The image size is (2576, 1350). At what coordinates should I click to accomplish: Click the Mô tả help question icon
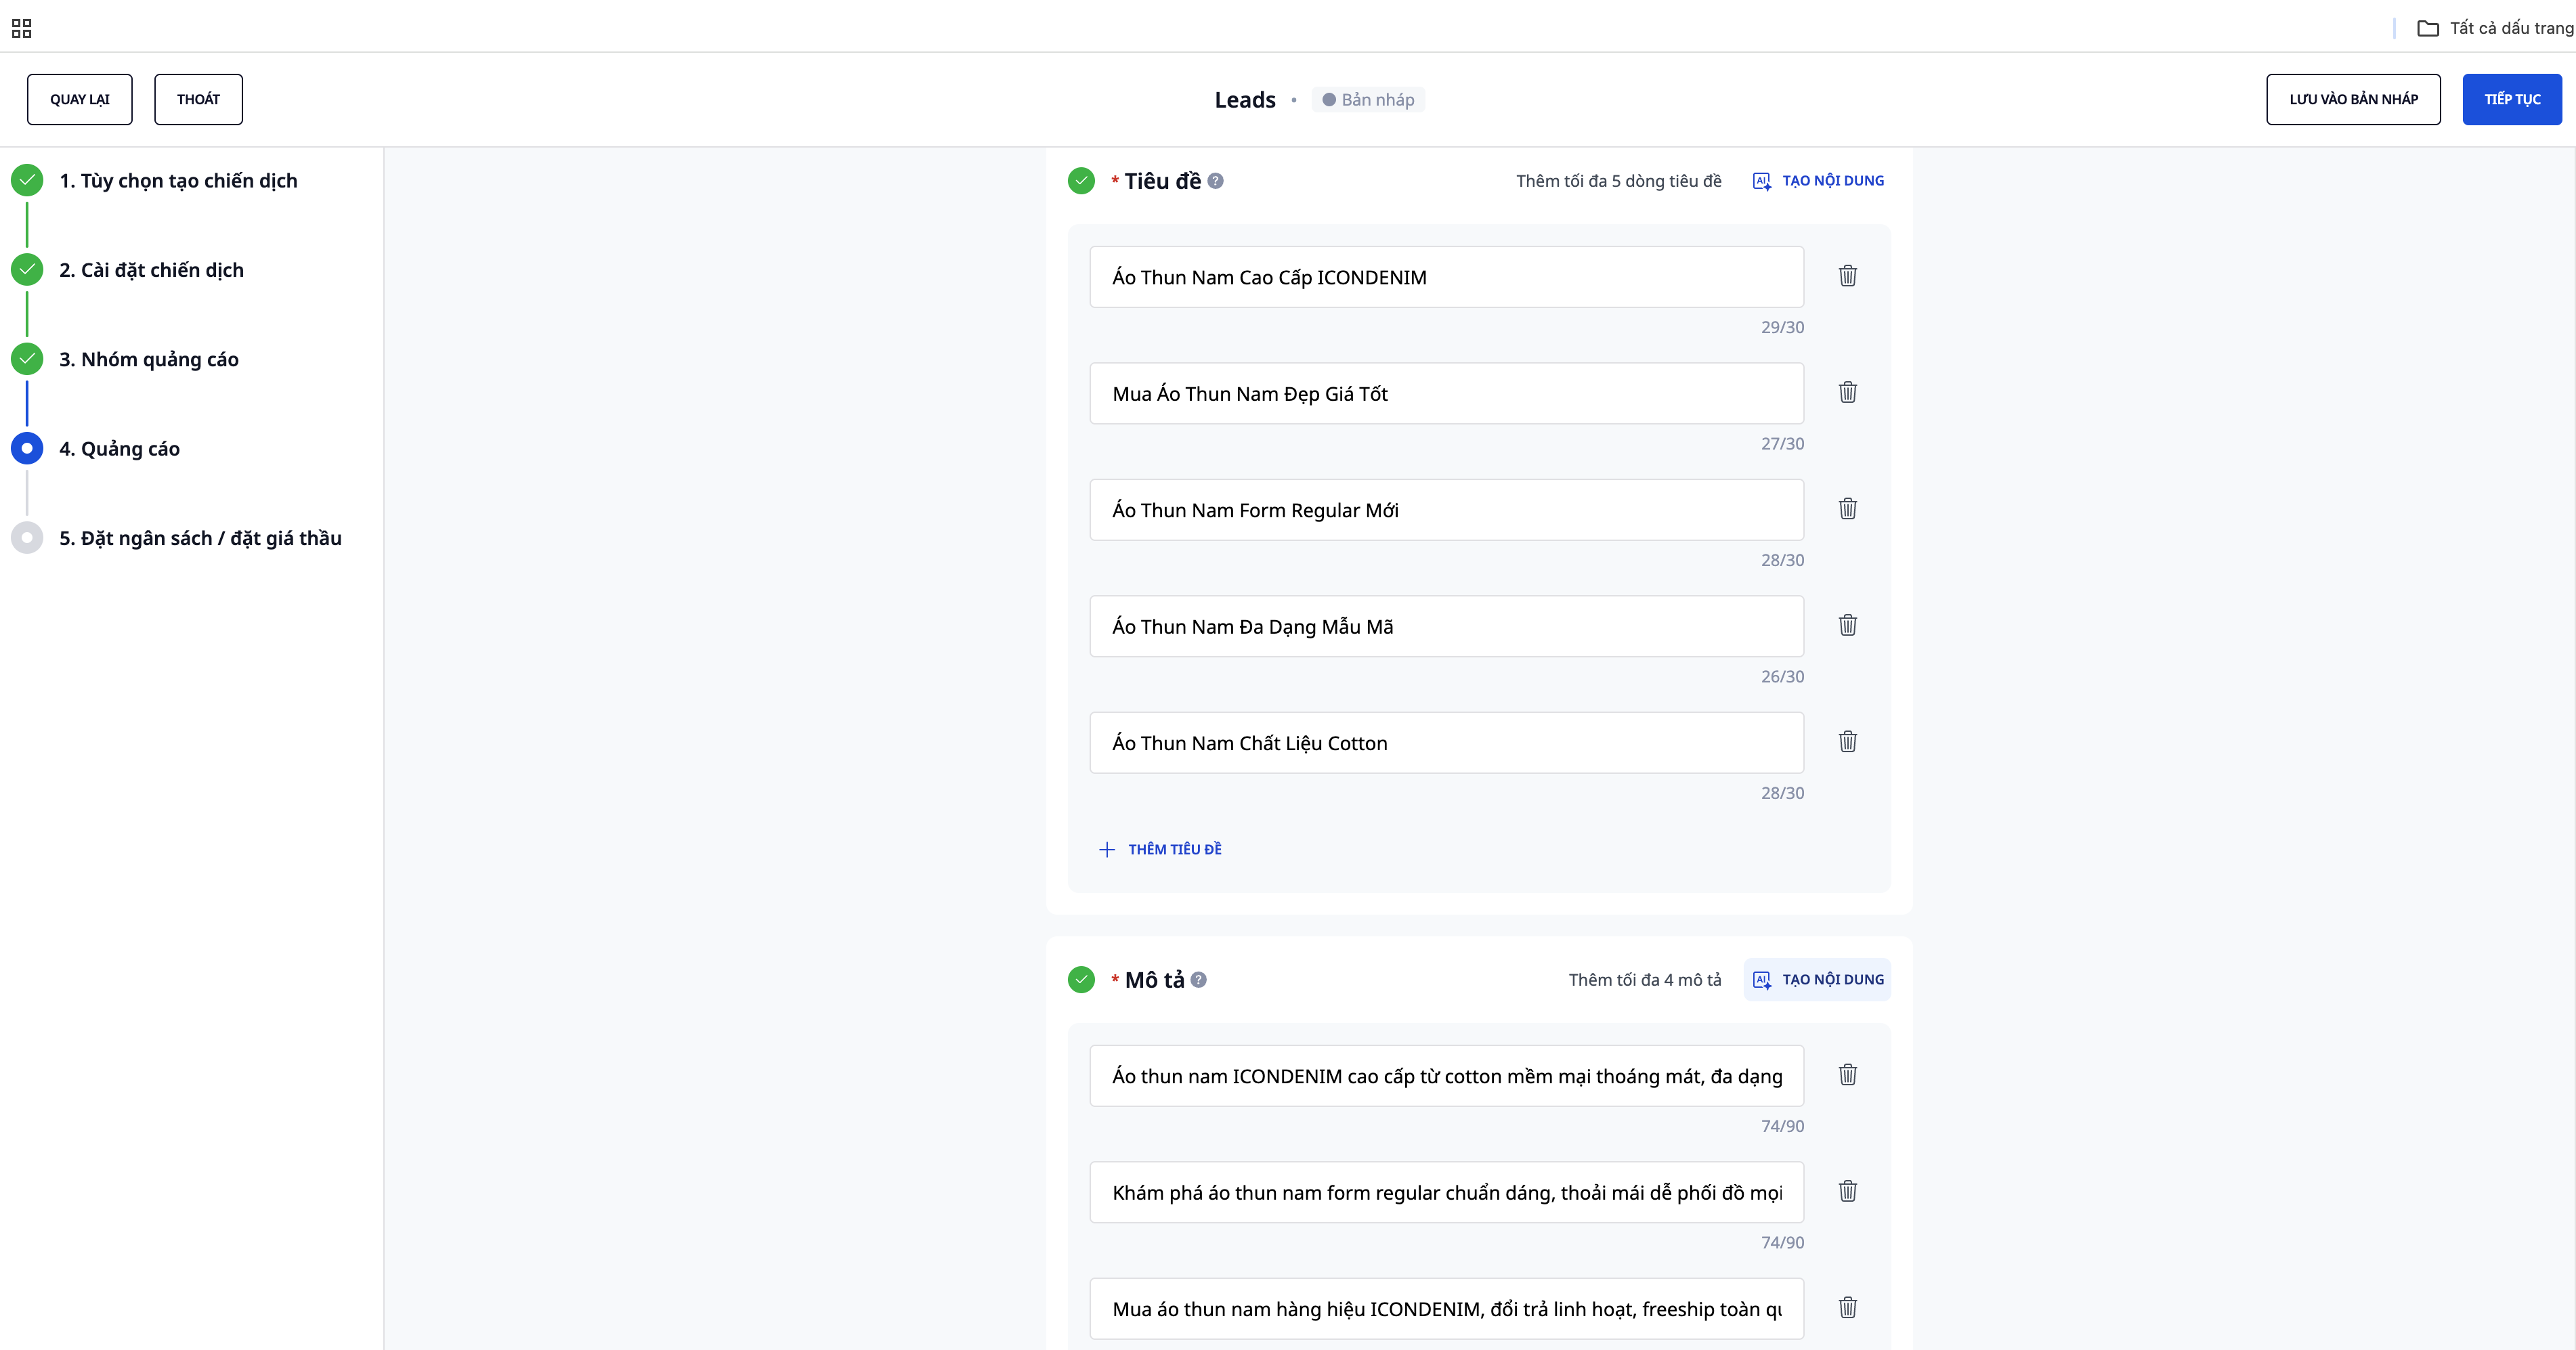click(1198, 980)
